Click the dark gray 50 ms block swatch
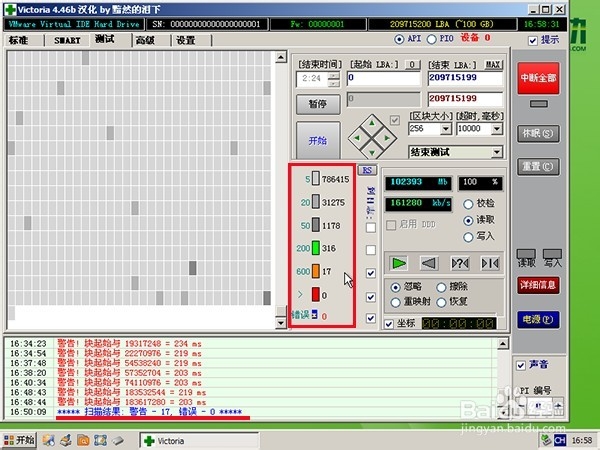 (x=316, y=225)
